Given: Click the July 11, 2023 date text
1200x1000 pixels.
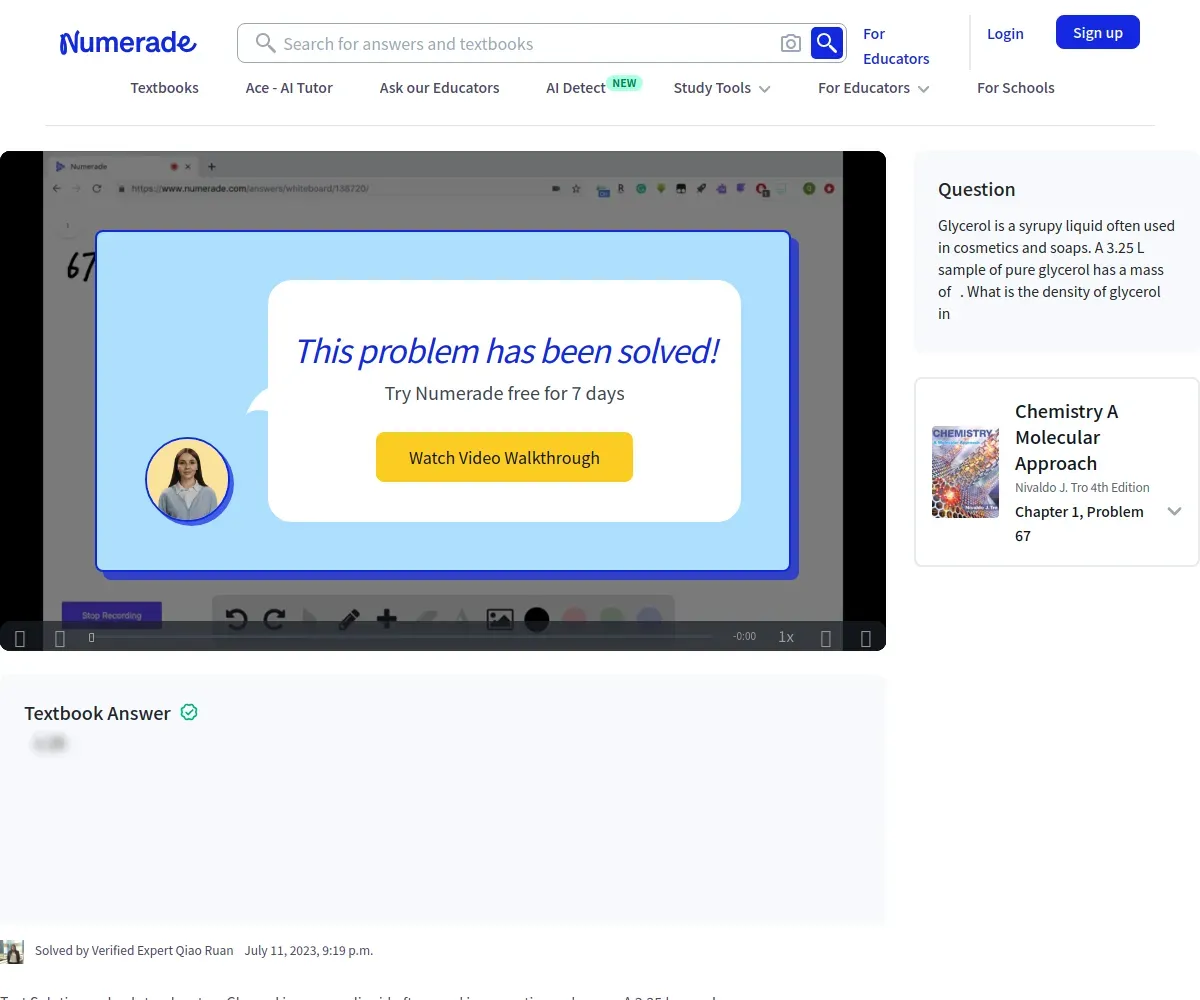Looking at the screenshot, I should (x=309, y=950).
